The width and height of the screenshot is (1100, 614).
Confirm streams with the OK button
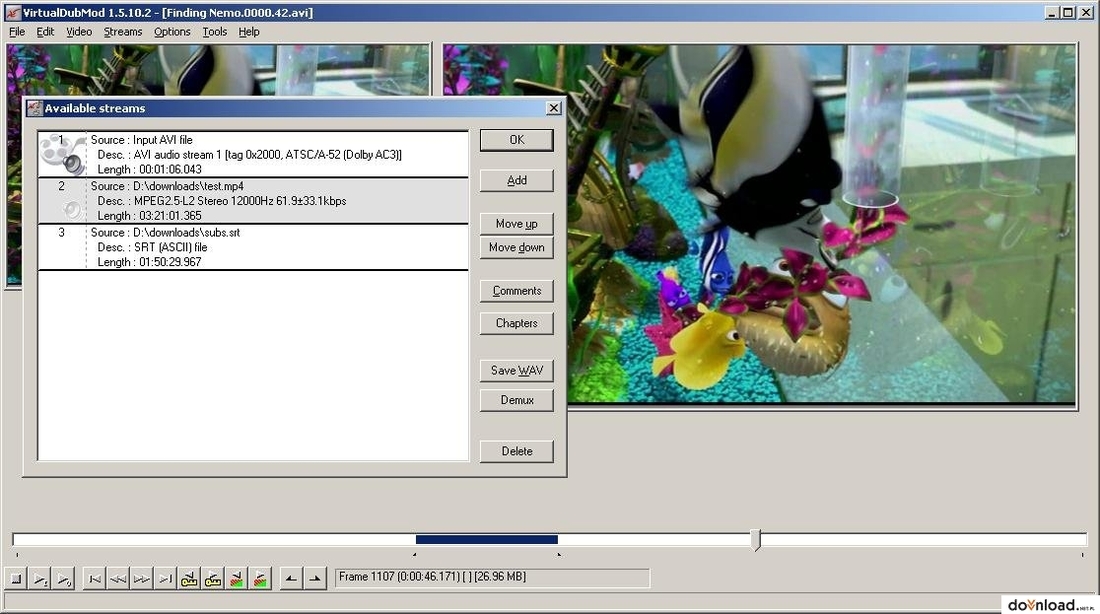[x=516, y=140]
